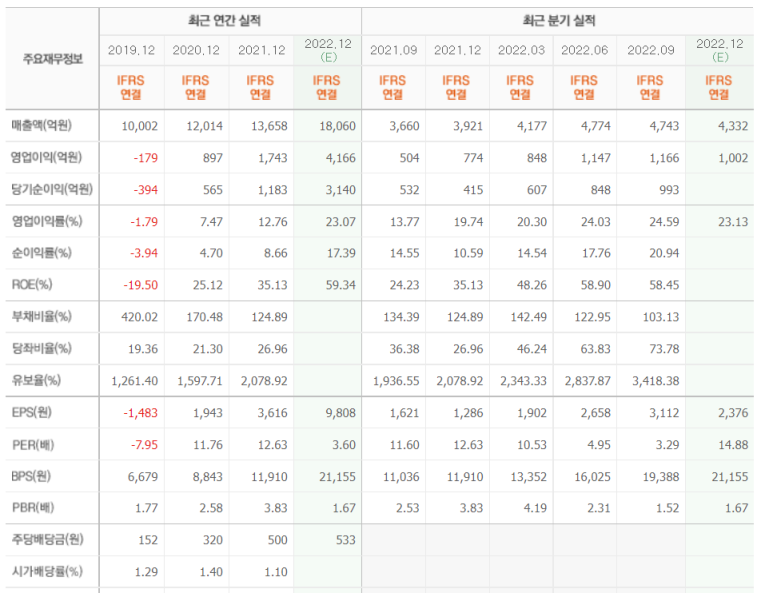Click reserve ratio value 1,261.40
773x593 pixels.
point(135,381)
